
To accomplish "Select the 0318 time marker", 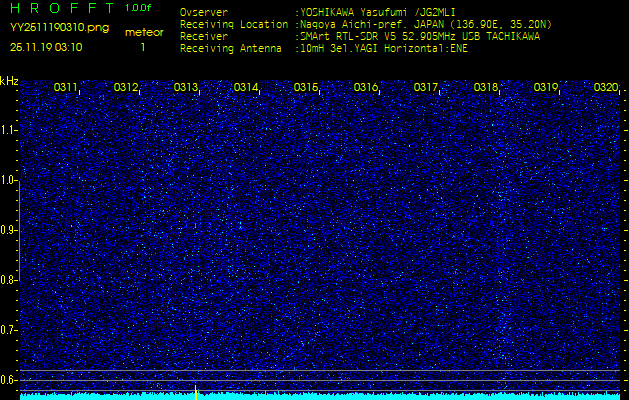I will point(486,88).
